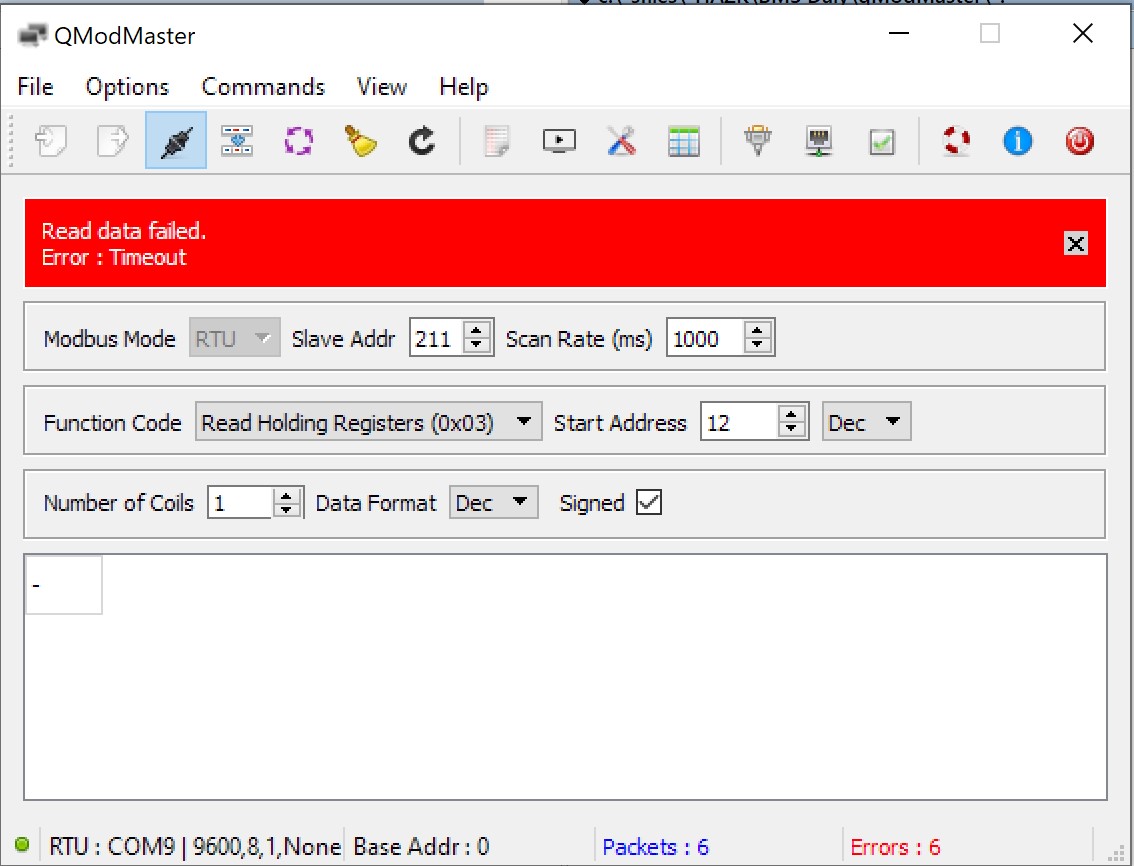The height and width of the screenshot is (866, 1134).
Task: Open the Data Format Dec dropdown
Action: coord(493,502)
